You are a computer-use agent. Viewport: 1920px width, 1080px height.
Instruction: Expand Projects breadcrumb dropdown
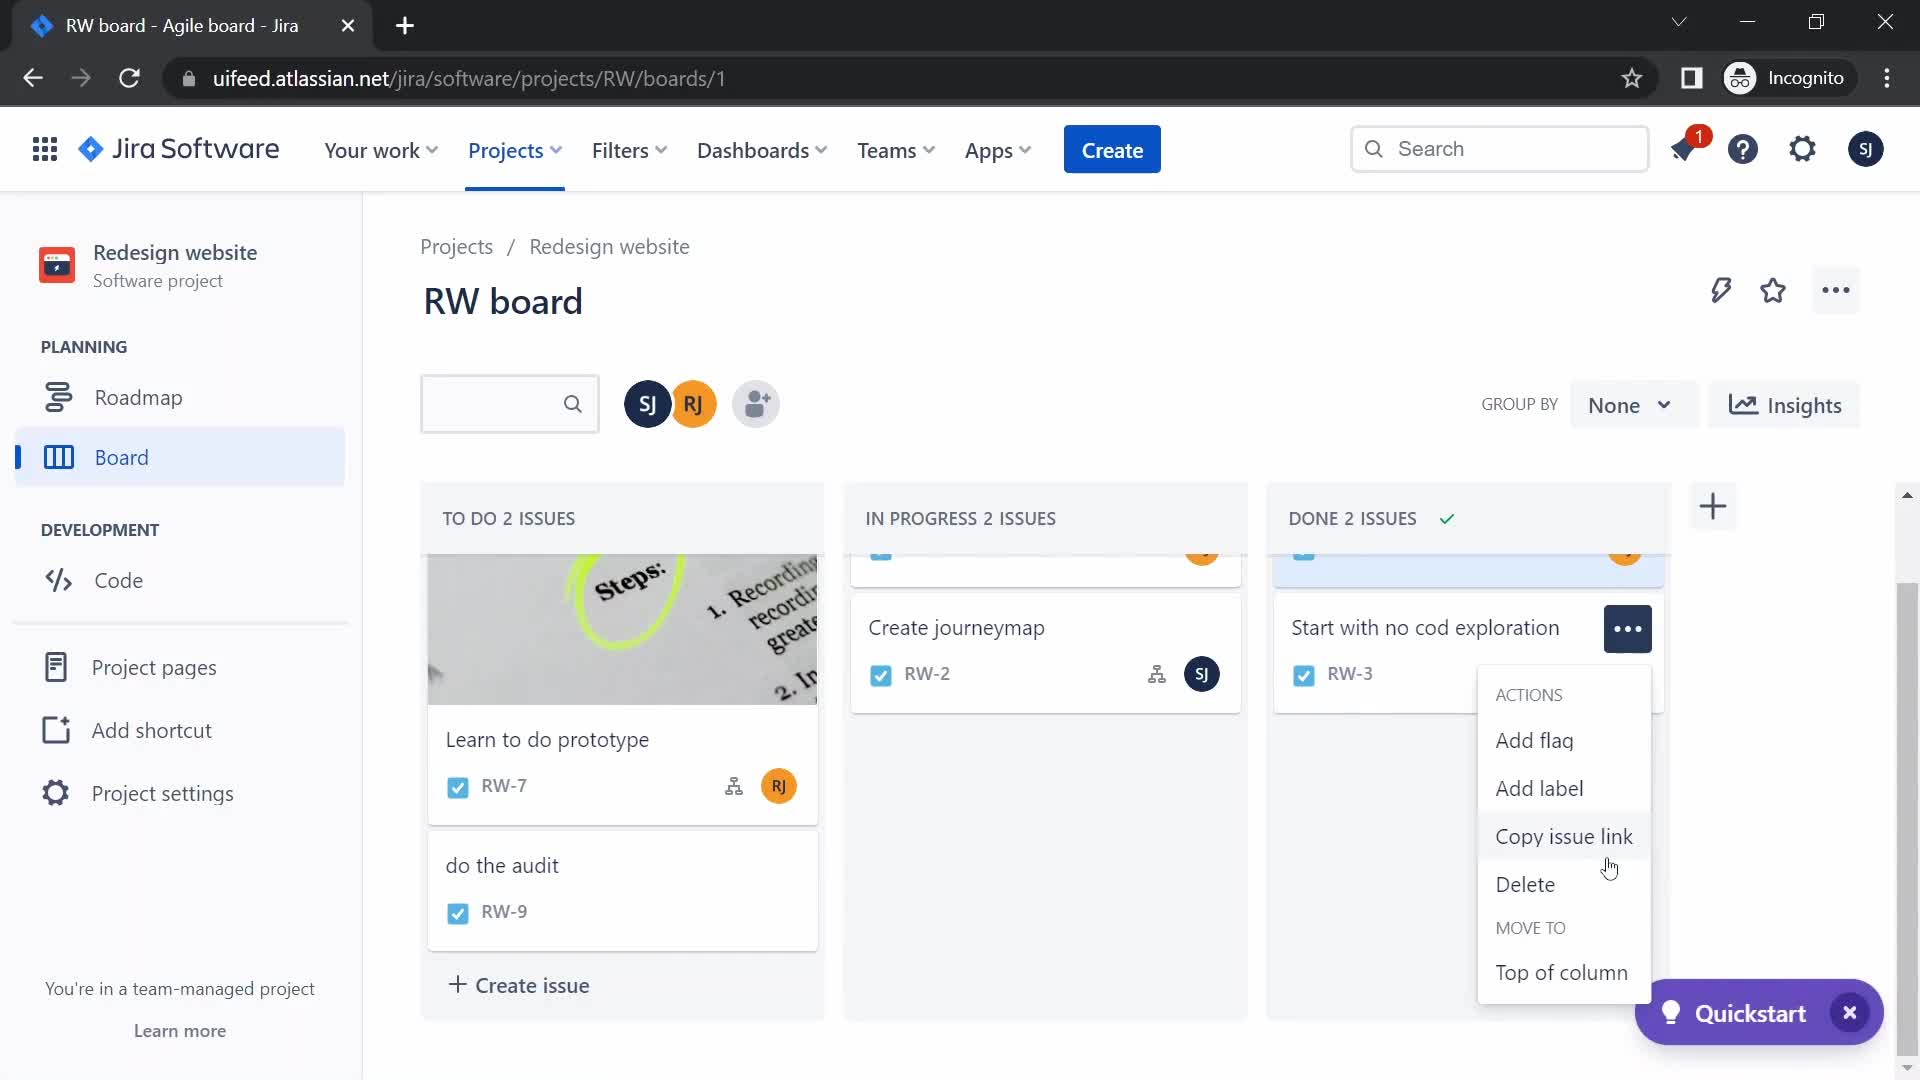(x=456, y=245)
